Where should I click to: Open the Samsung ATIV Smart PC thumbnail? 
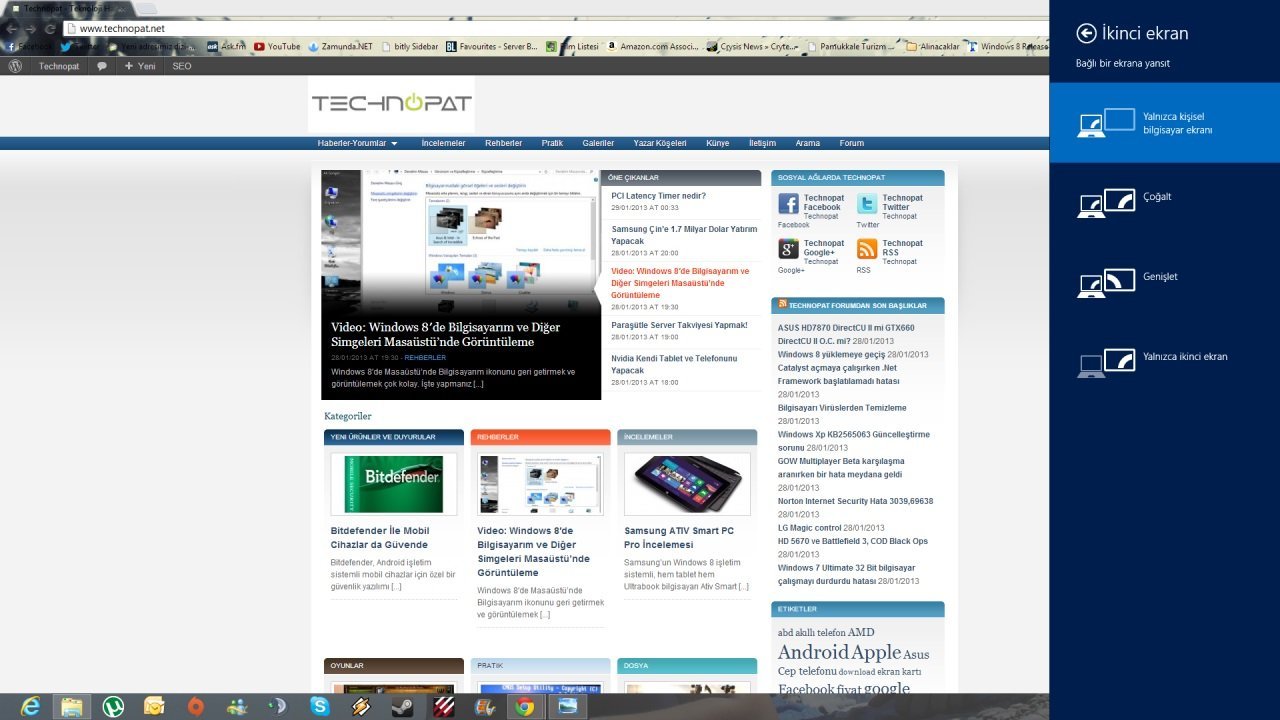(687, 484)
